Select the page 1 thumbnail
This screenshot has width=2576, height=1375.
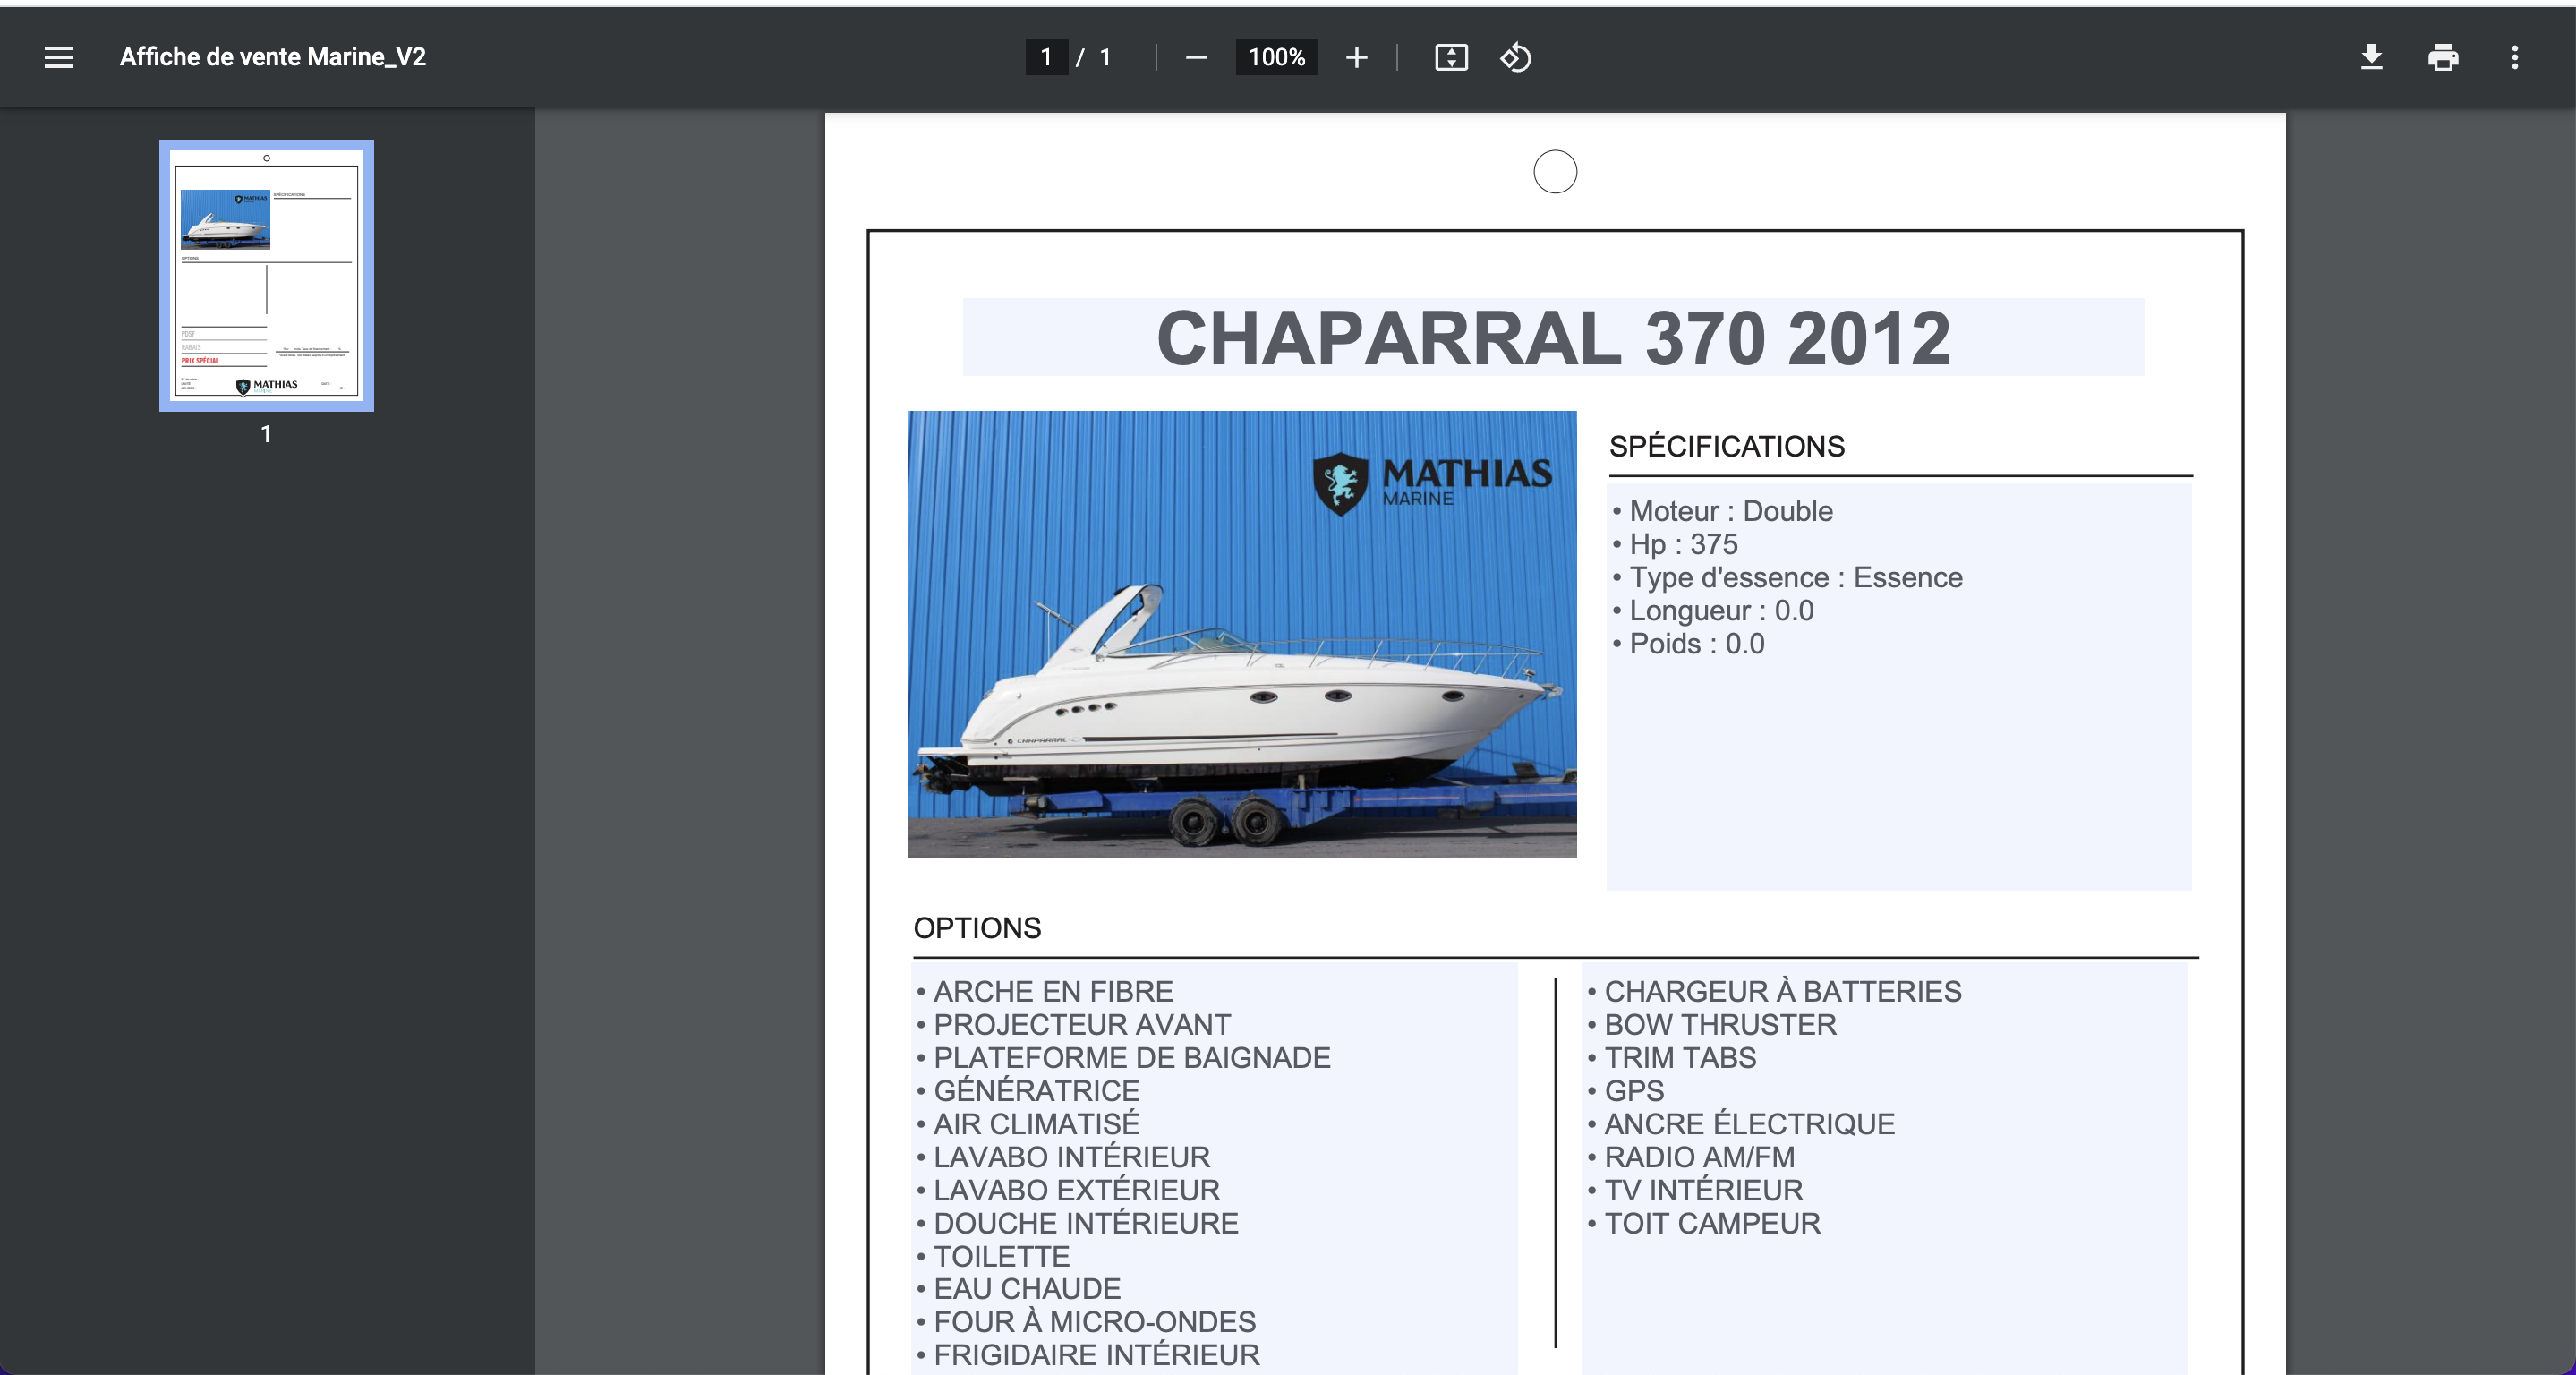tap(266, 275)
